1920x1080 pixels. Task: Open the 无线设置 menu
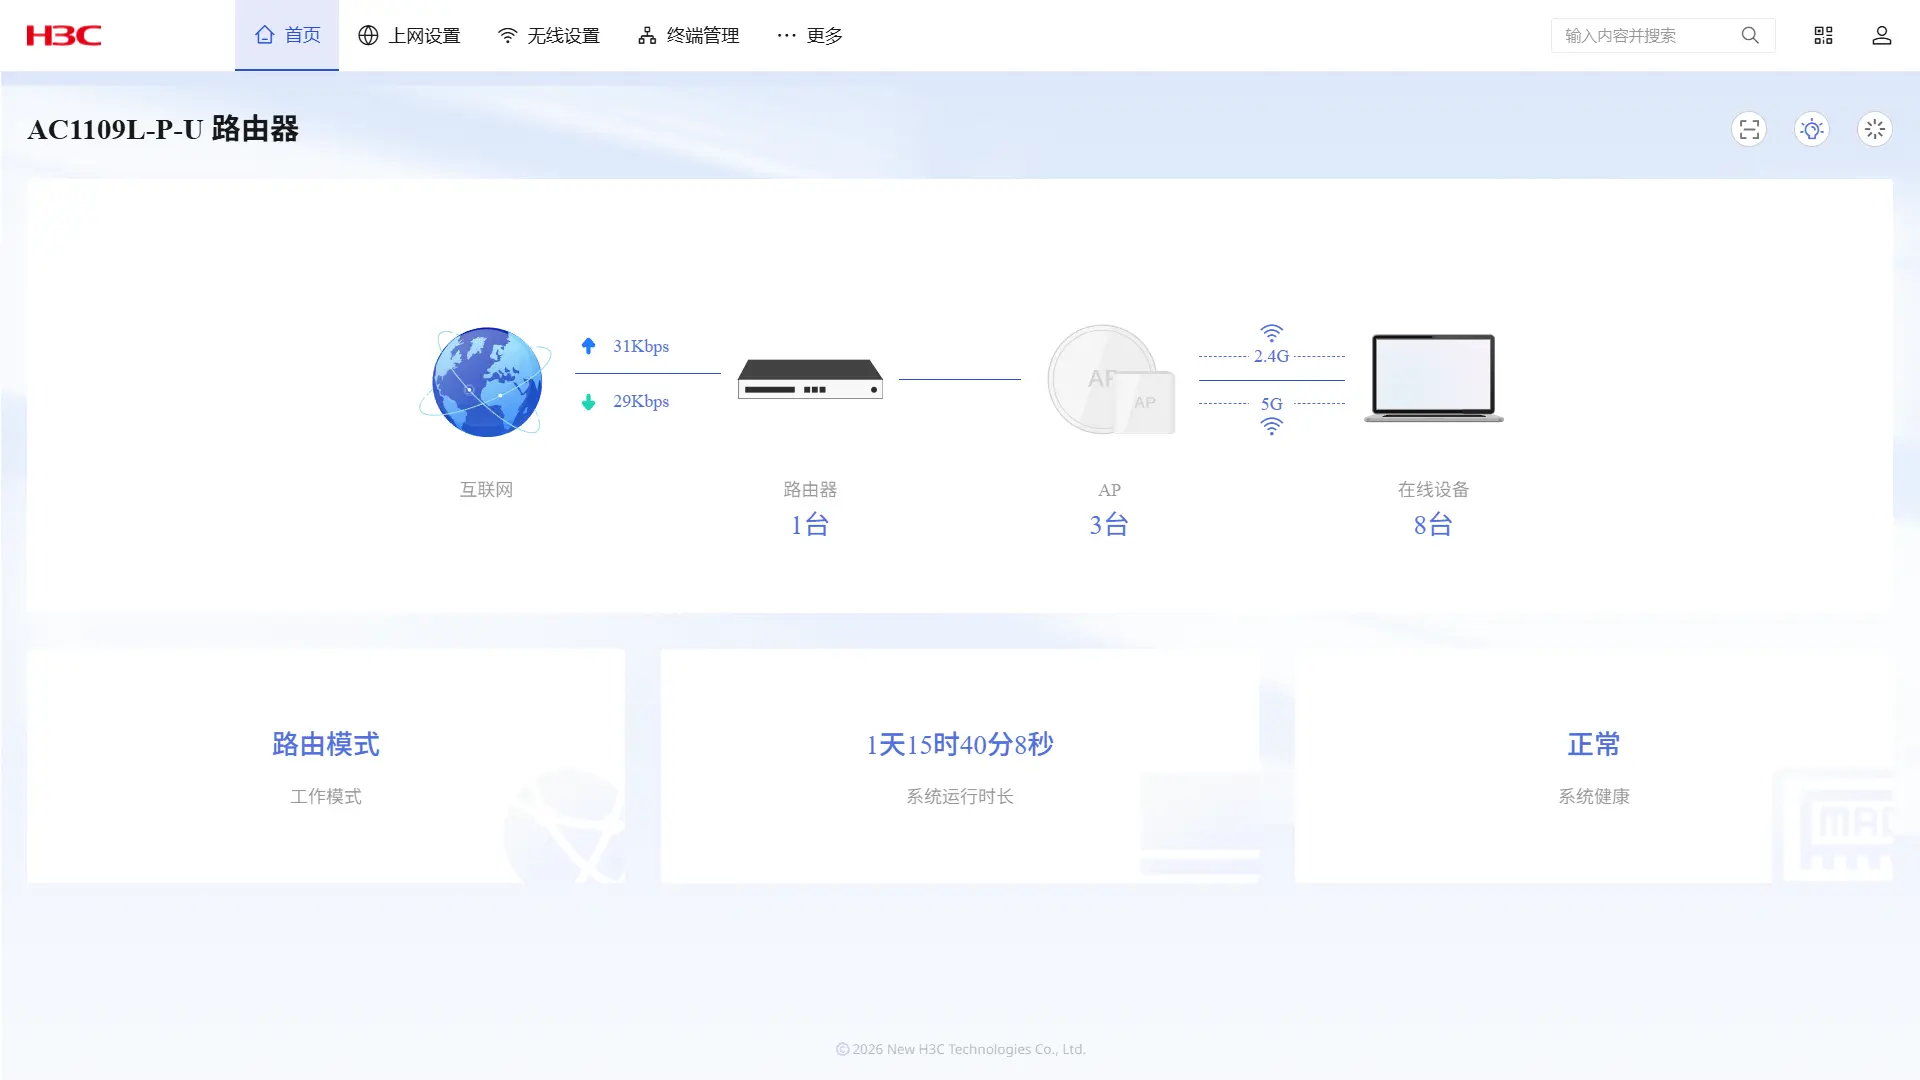point(548,35)
